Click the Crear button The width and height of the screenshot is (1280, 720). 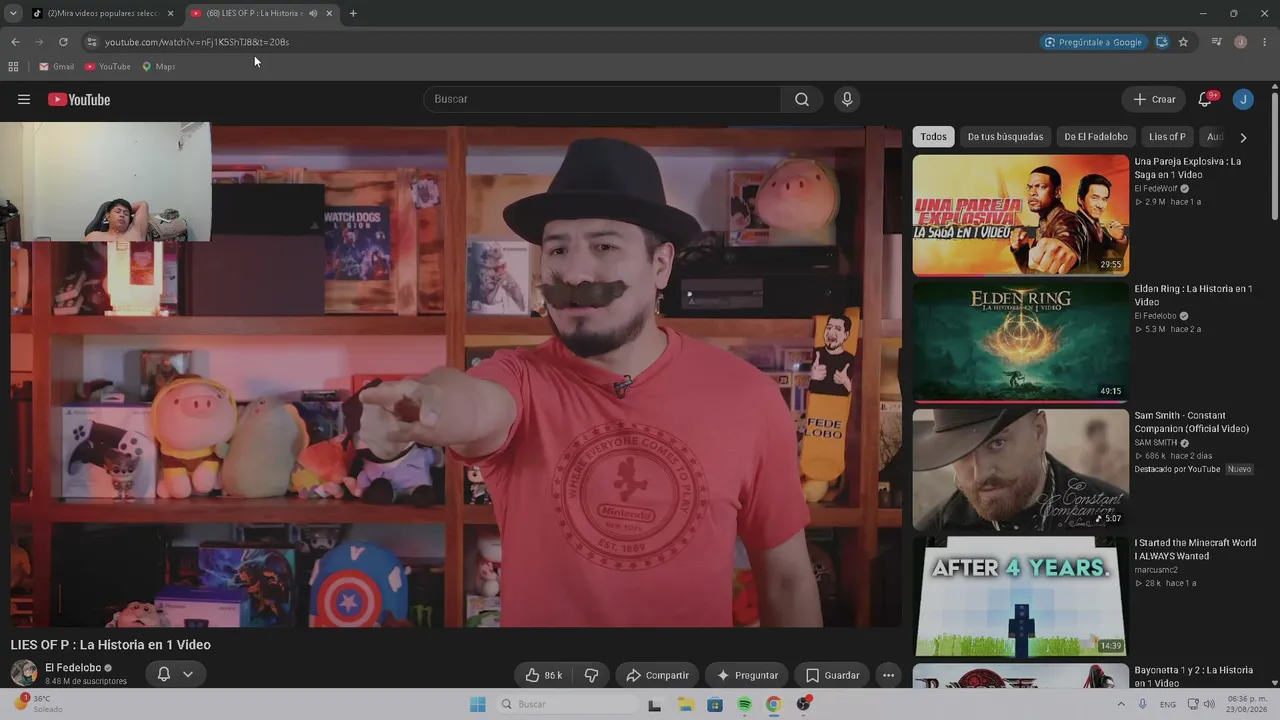click(x=1154, y=99)
